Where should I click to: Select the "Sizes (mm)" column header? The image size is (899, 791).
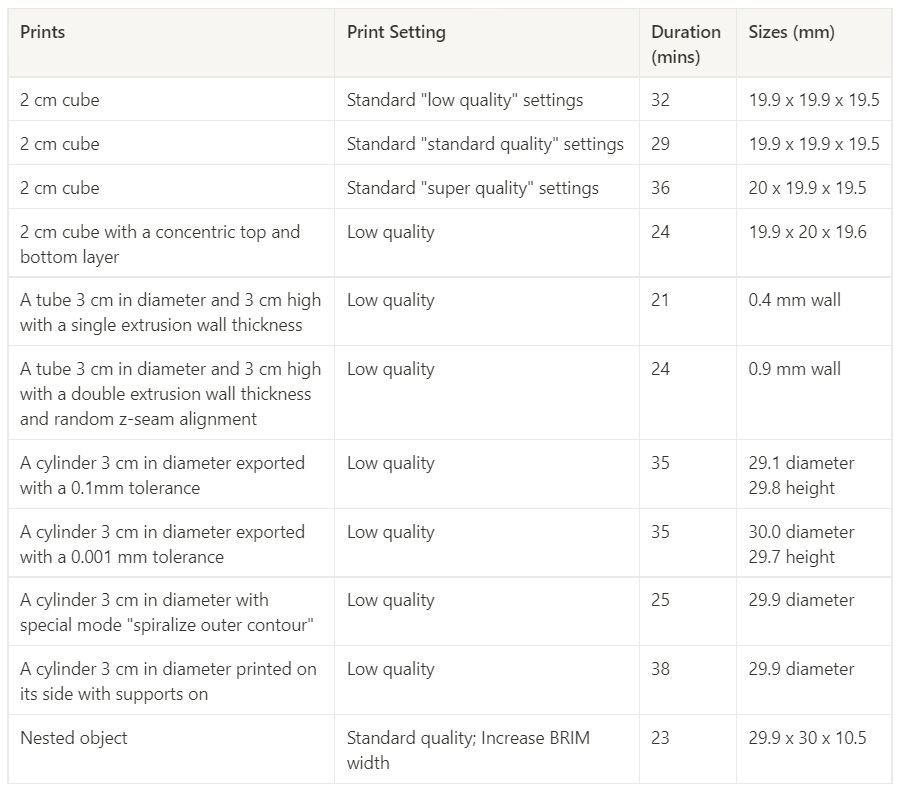pyautogui.click(x=791, y=32)
